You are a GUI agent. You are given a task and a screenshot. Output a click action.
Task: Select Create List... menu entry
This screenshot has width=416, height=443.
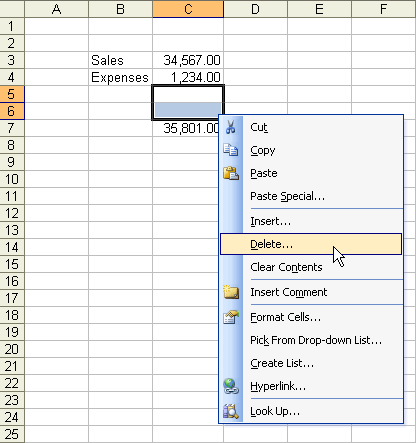tap(311, 363)
